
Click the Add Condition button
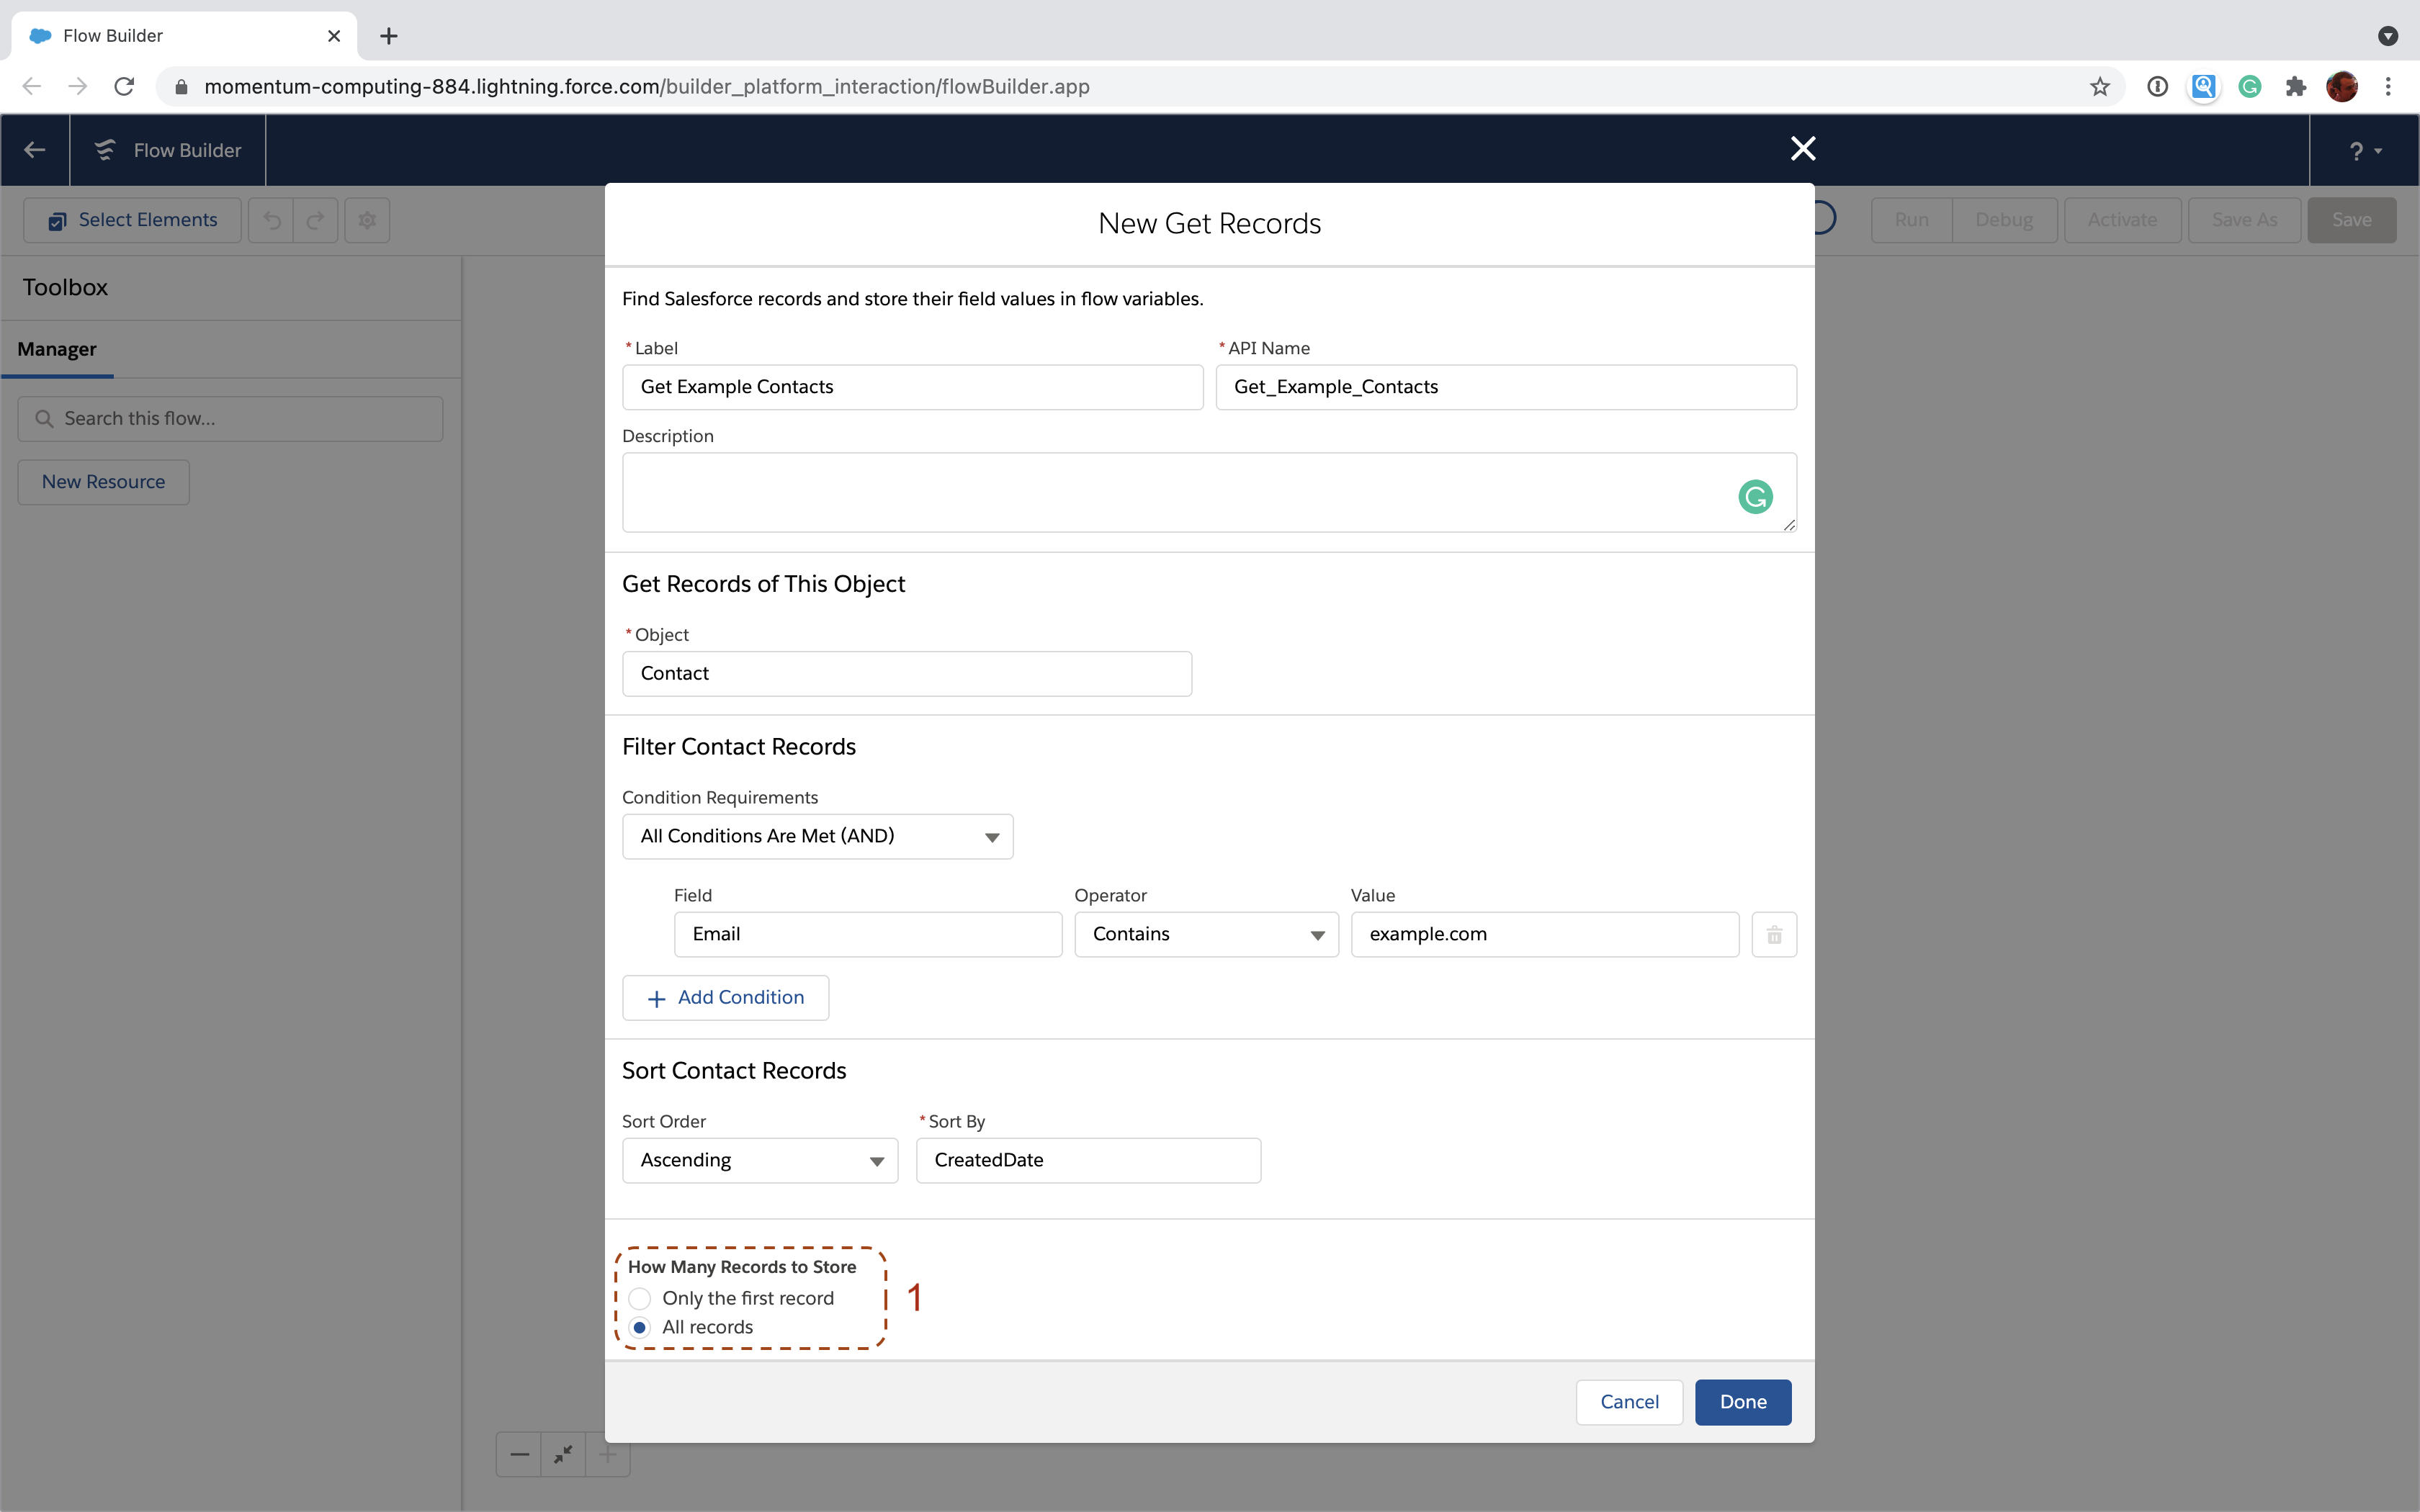pyautogui.click(x=725, y=997)
